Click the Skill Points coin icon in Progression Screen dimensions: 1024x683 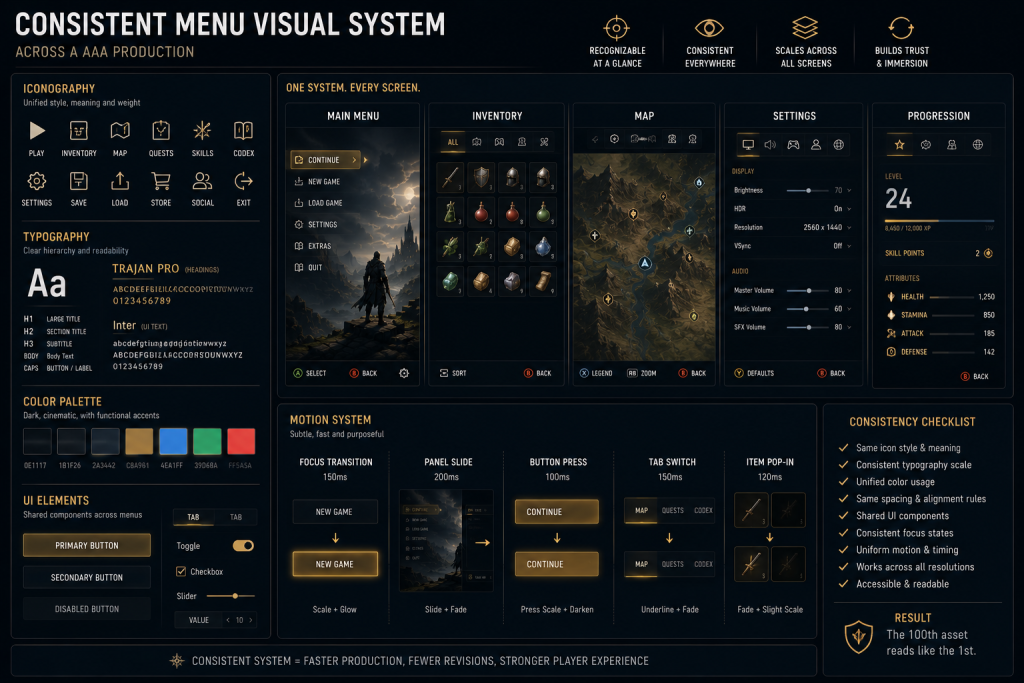pos(988,253)
